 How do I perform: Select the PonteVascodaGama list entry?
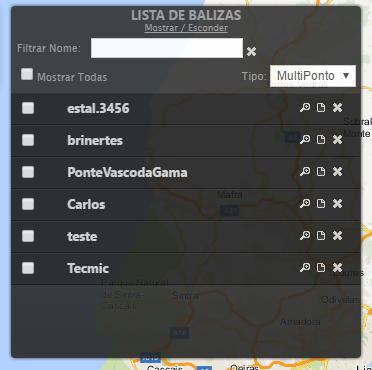click(186, 172)
